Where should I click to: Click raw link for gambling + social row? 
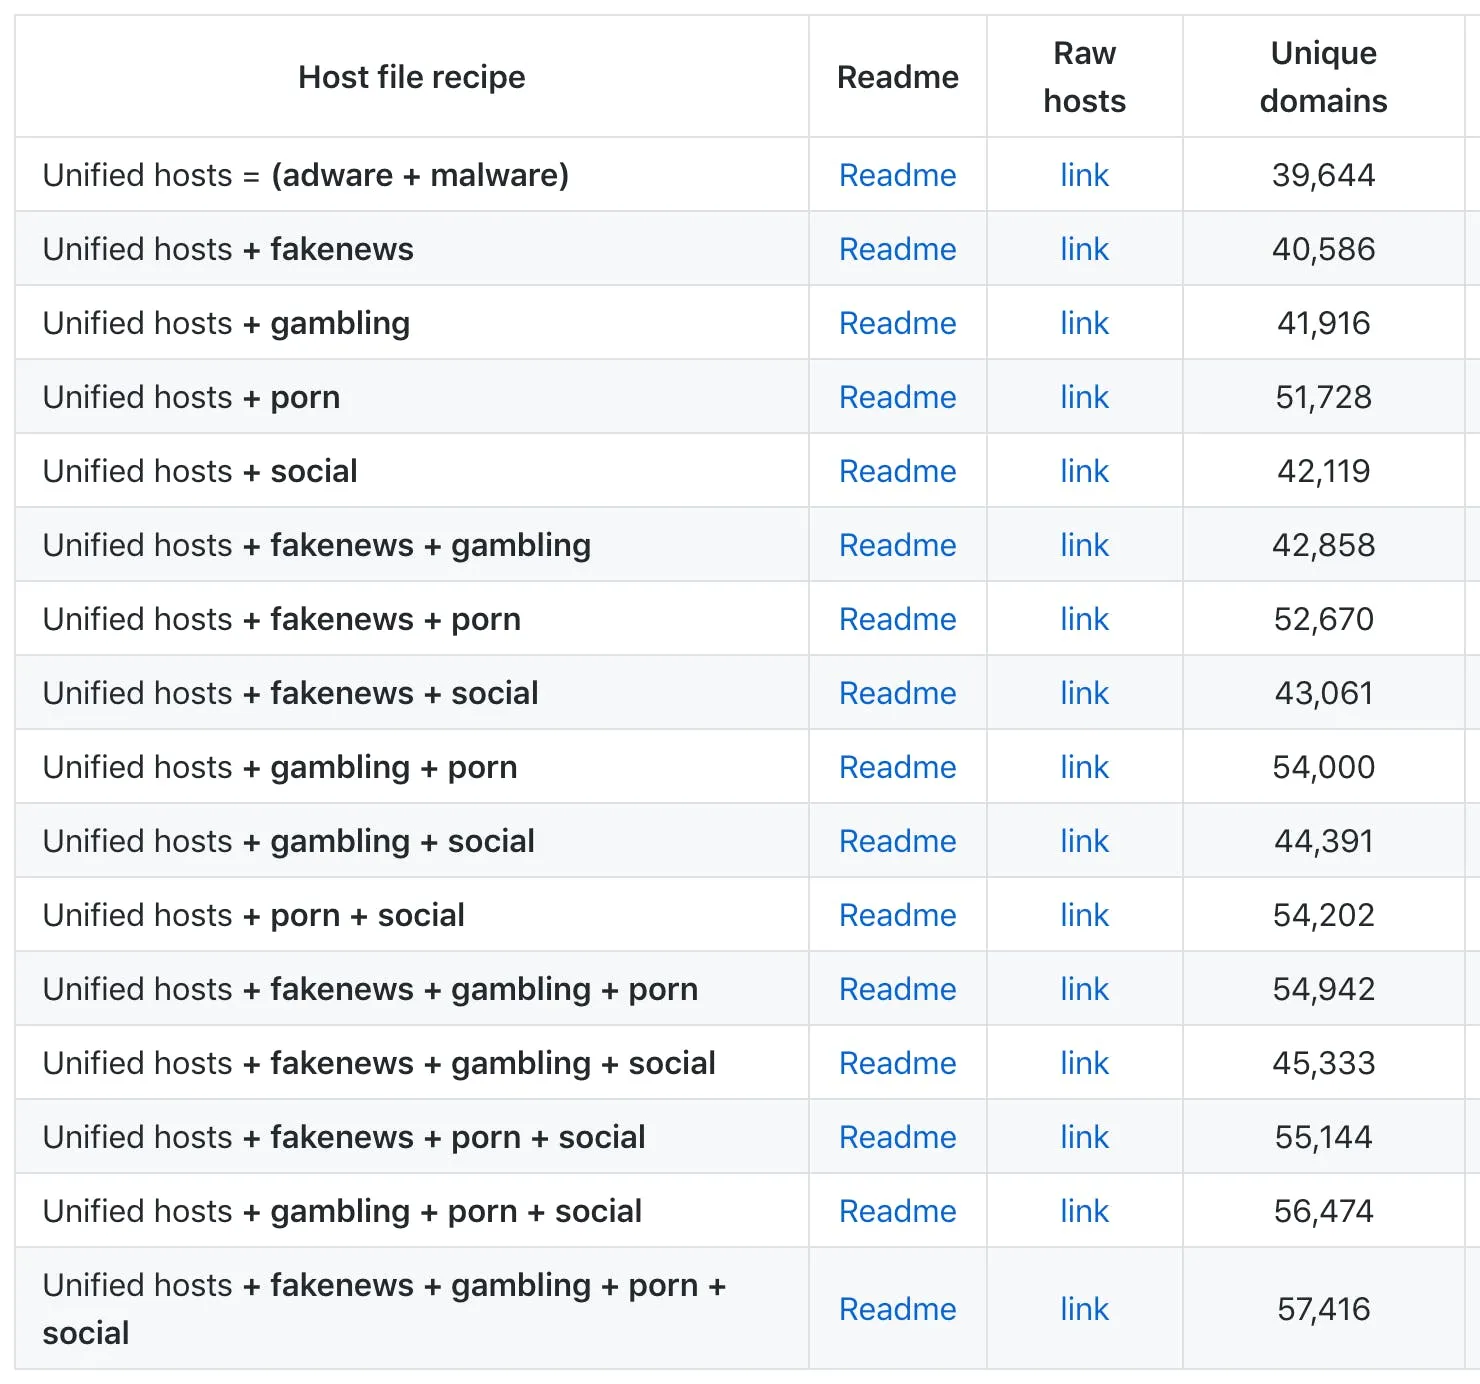(x=1084, y=841)
